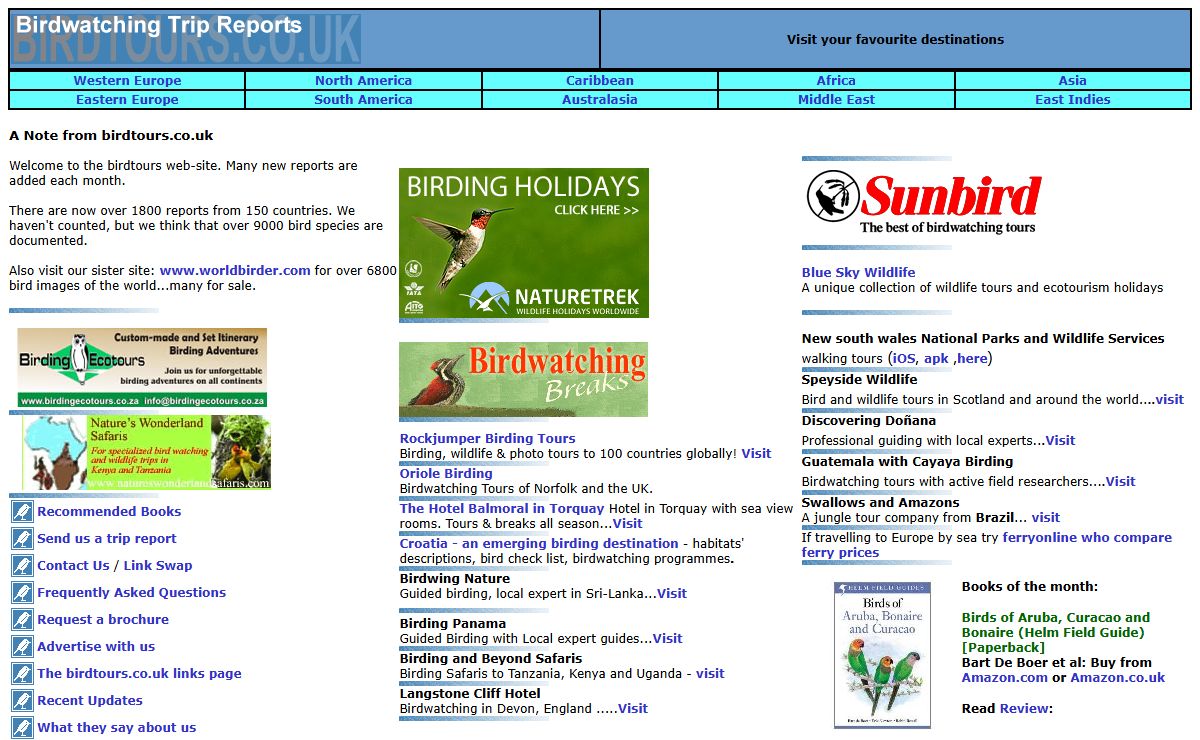
Task: Click the bird icon beside Contact Us
Action: tap(22, 566)
